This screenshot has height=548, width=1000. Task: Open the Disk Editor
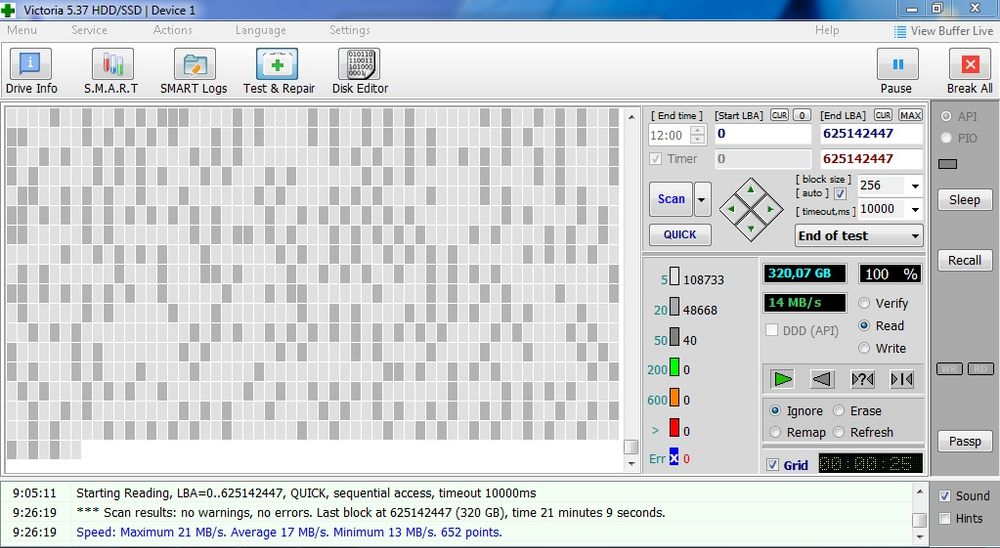click(360, 71)
